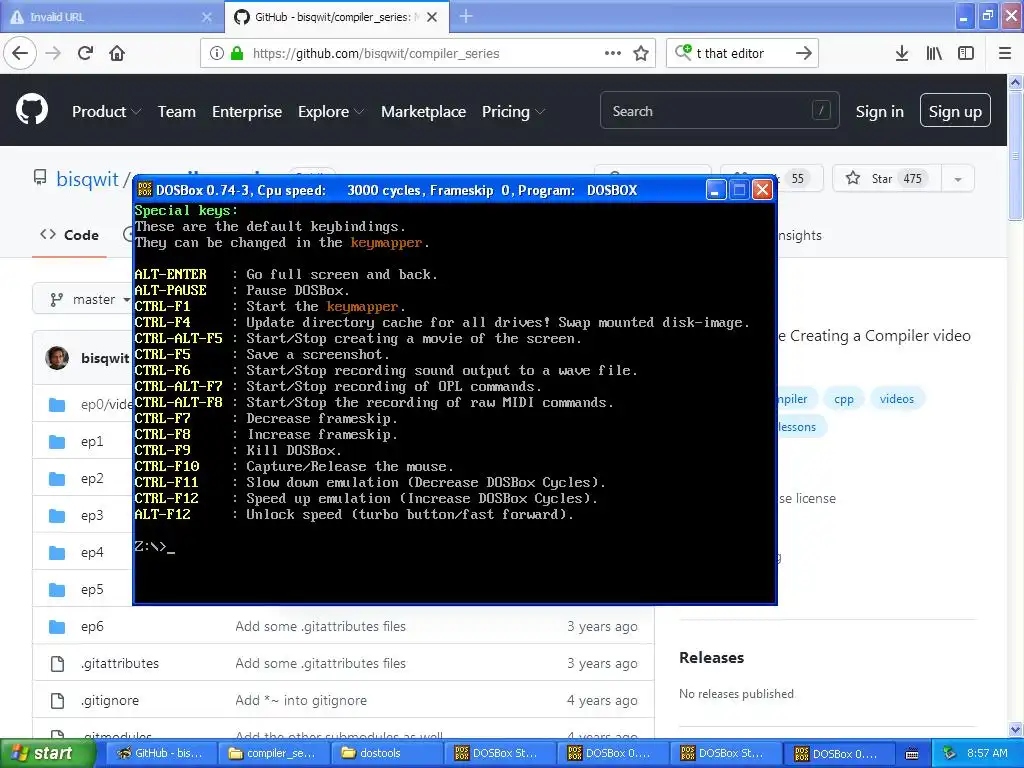This screenshot has width=1024, height=768.
Task: Close the GitHub compiler_series tab
Action: tap(432, 17)
